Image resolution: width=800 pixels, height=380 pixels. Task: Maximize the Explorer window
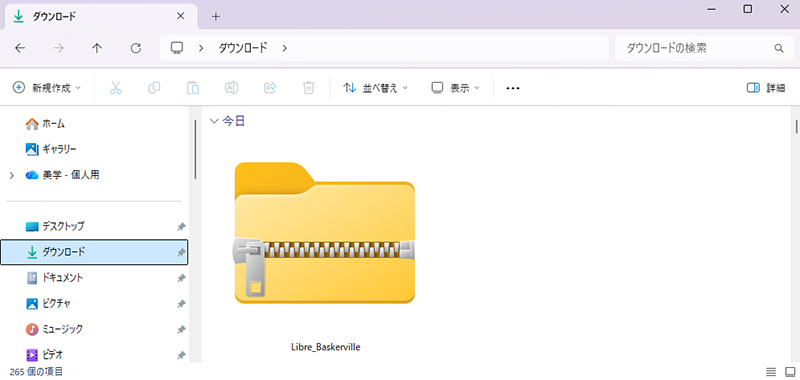pyautogui.click(x=747, y=9)
